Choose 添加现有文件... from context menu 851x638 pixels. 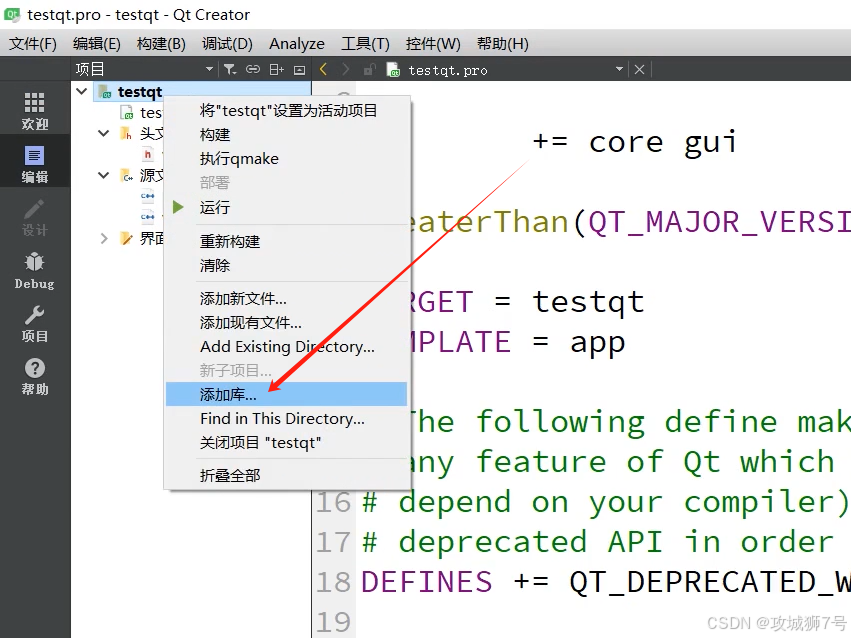[x=287, y=322]
